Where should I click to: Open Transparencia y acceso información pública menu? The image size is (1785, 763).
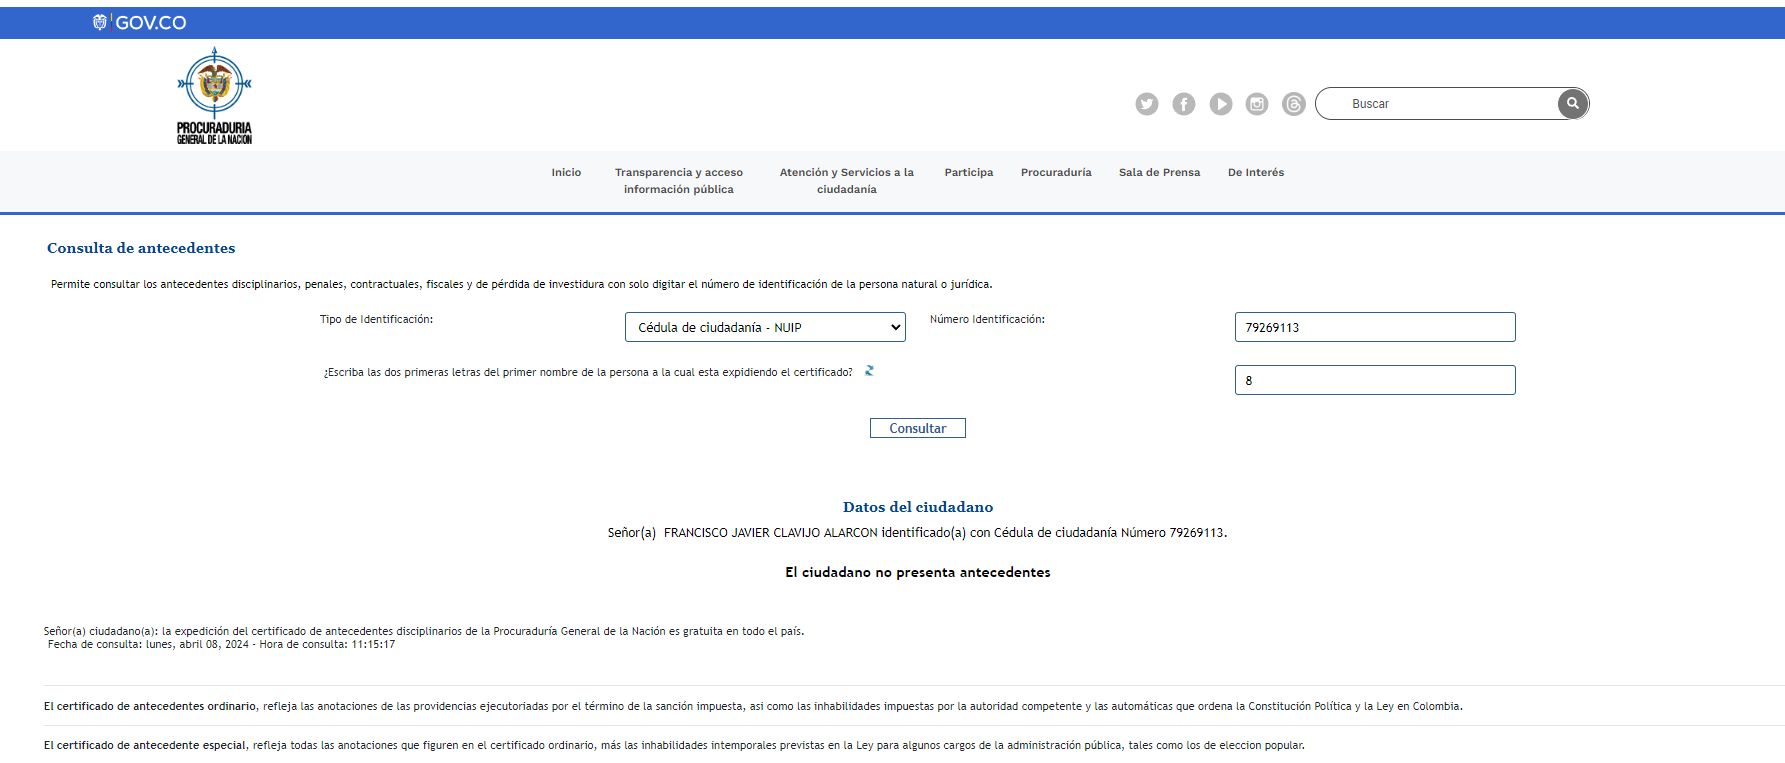coord(678,181)
